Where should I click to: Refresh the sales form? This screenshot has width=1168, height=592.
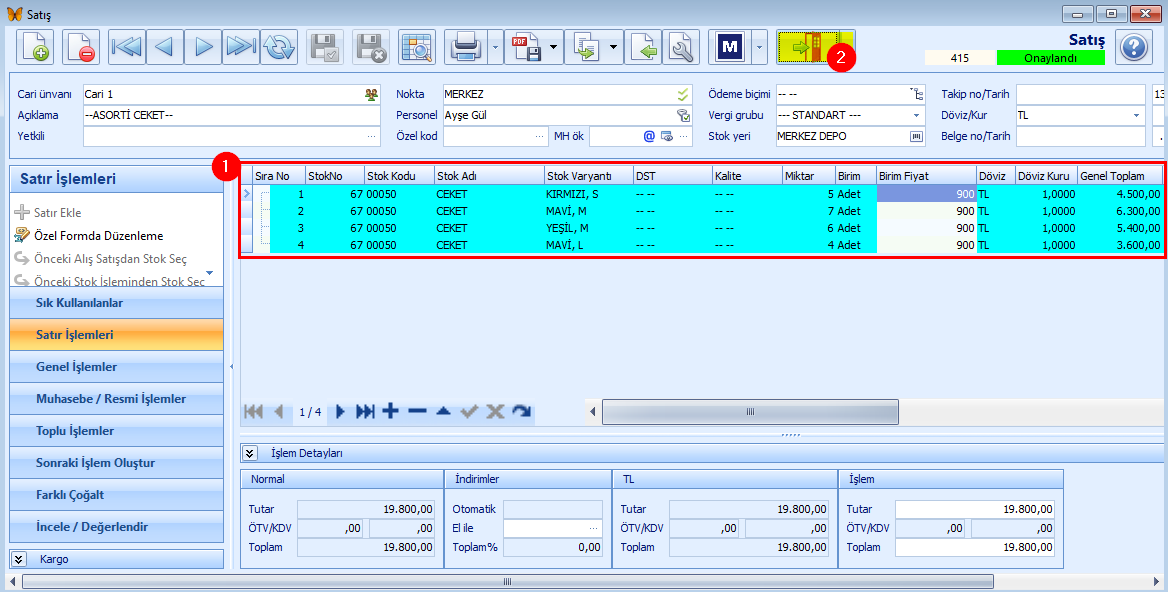coord(279,48)
